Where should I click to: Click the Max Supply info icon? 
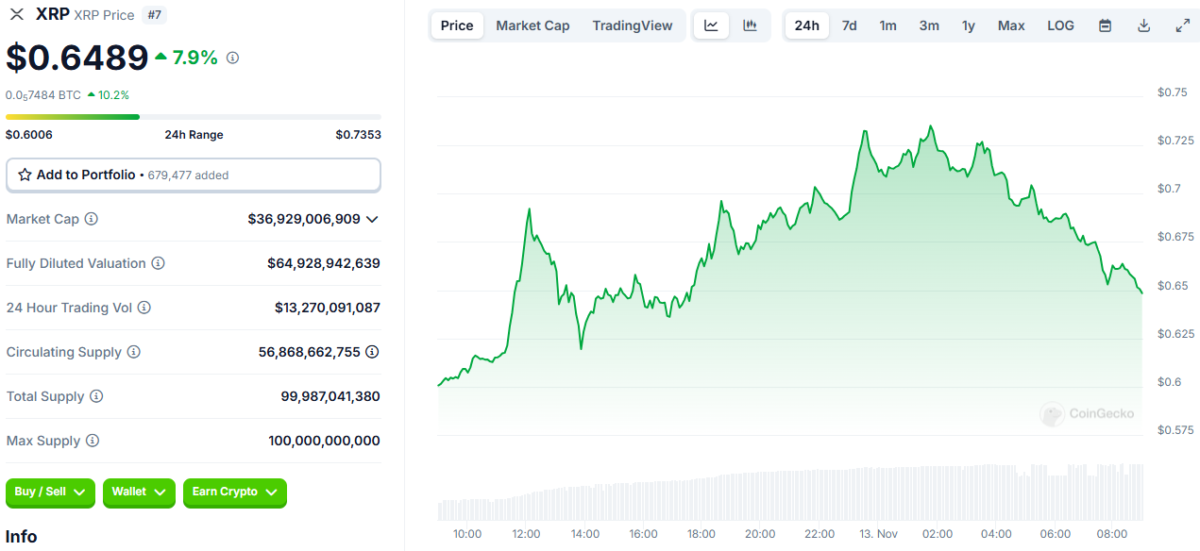coord(92,441)
